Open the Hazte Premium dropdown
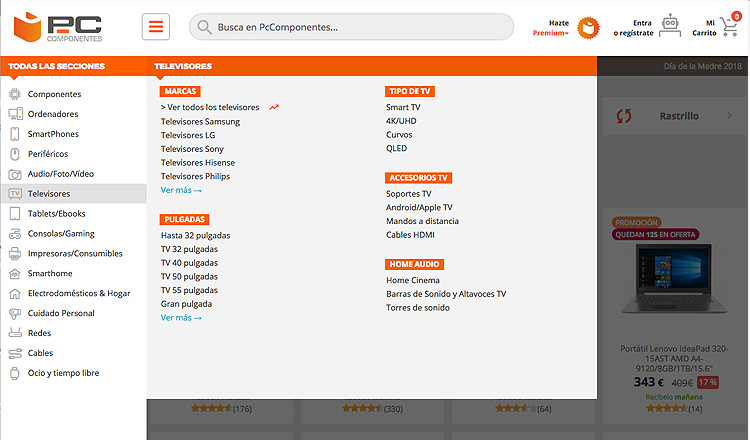Viewport: 750px width, 440px height. coord(551,28)
